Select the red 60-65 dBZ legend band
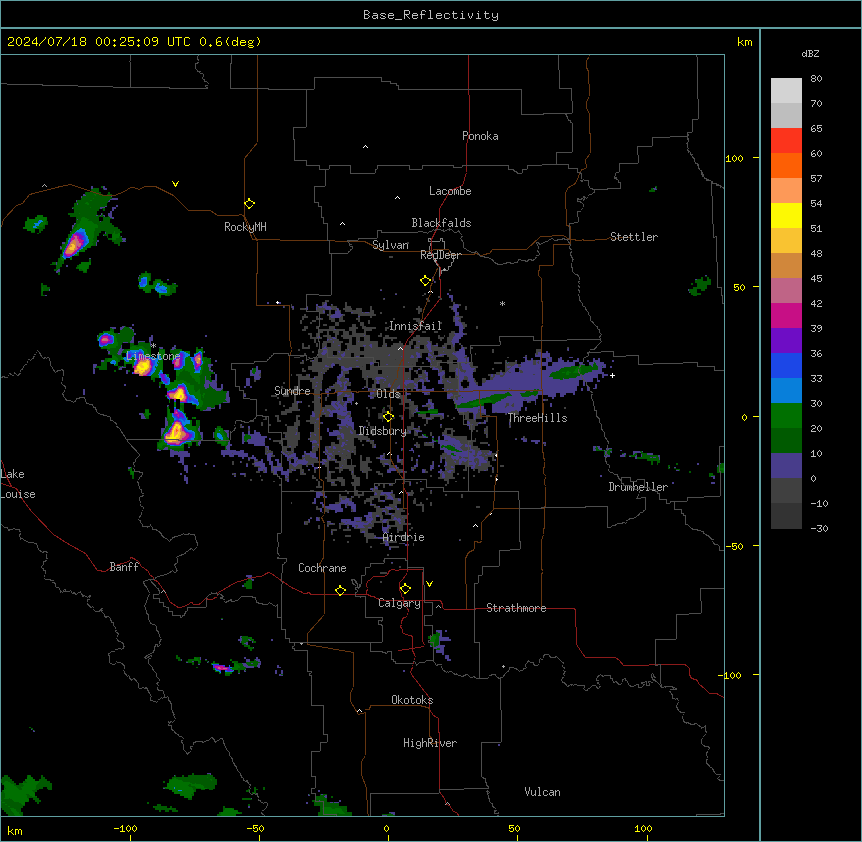 [x=786, y=141]
